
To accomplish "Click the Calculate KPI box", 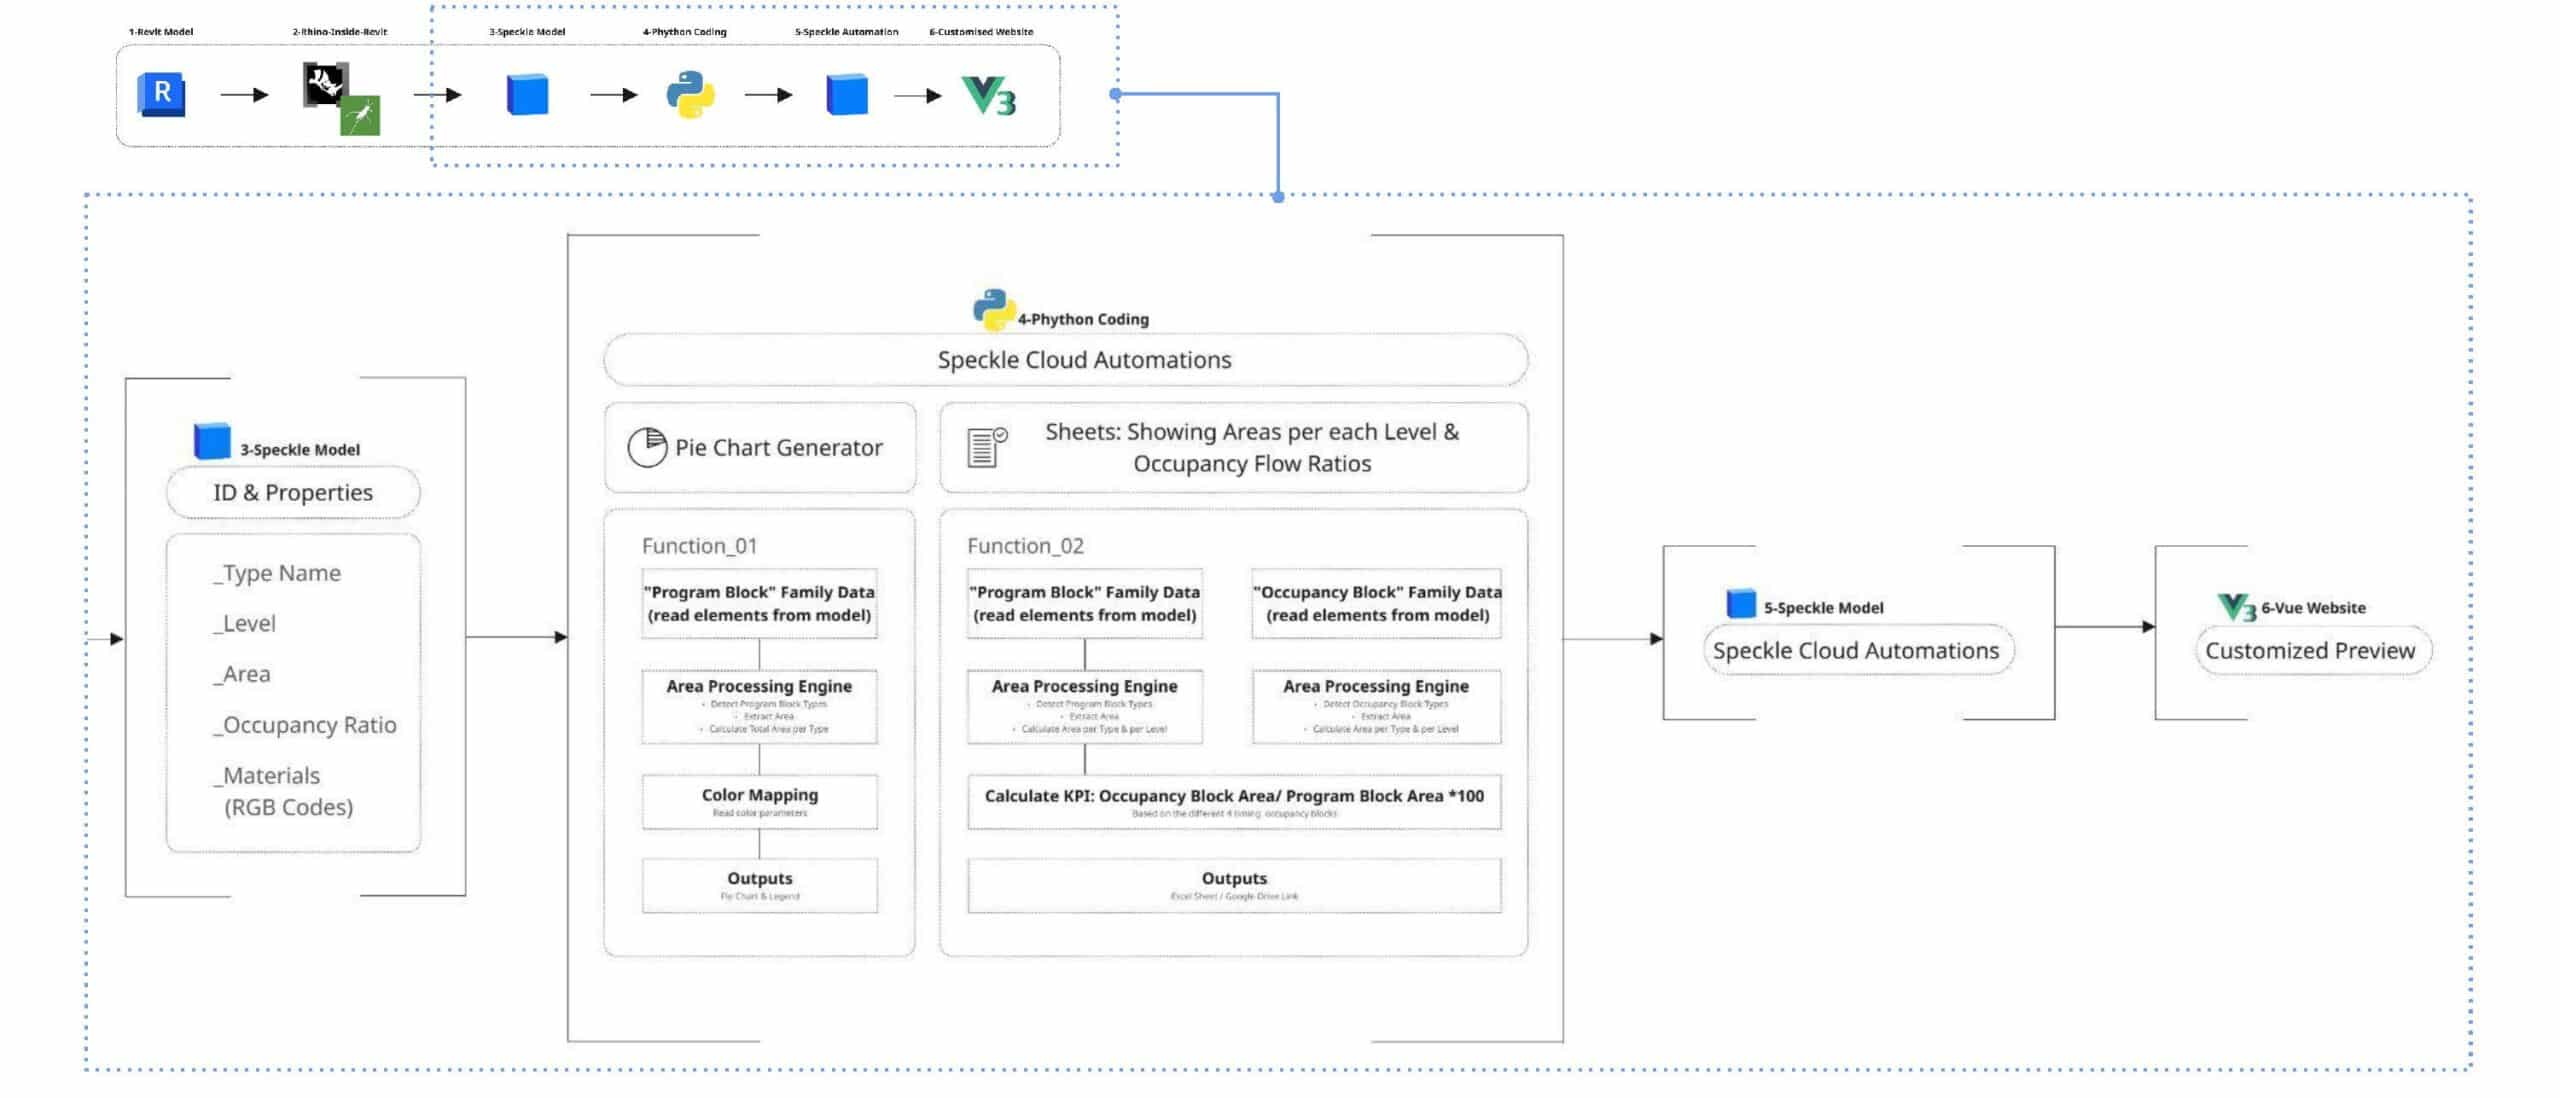I will (x=1233, y=802).
